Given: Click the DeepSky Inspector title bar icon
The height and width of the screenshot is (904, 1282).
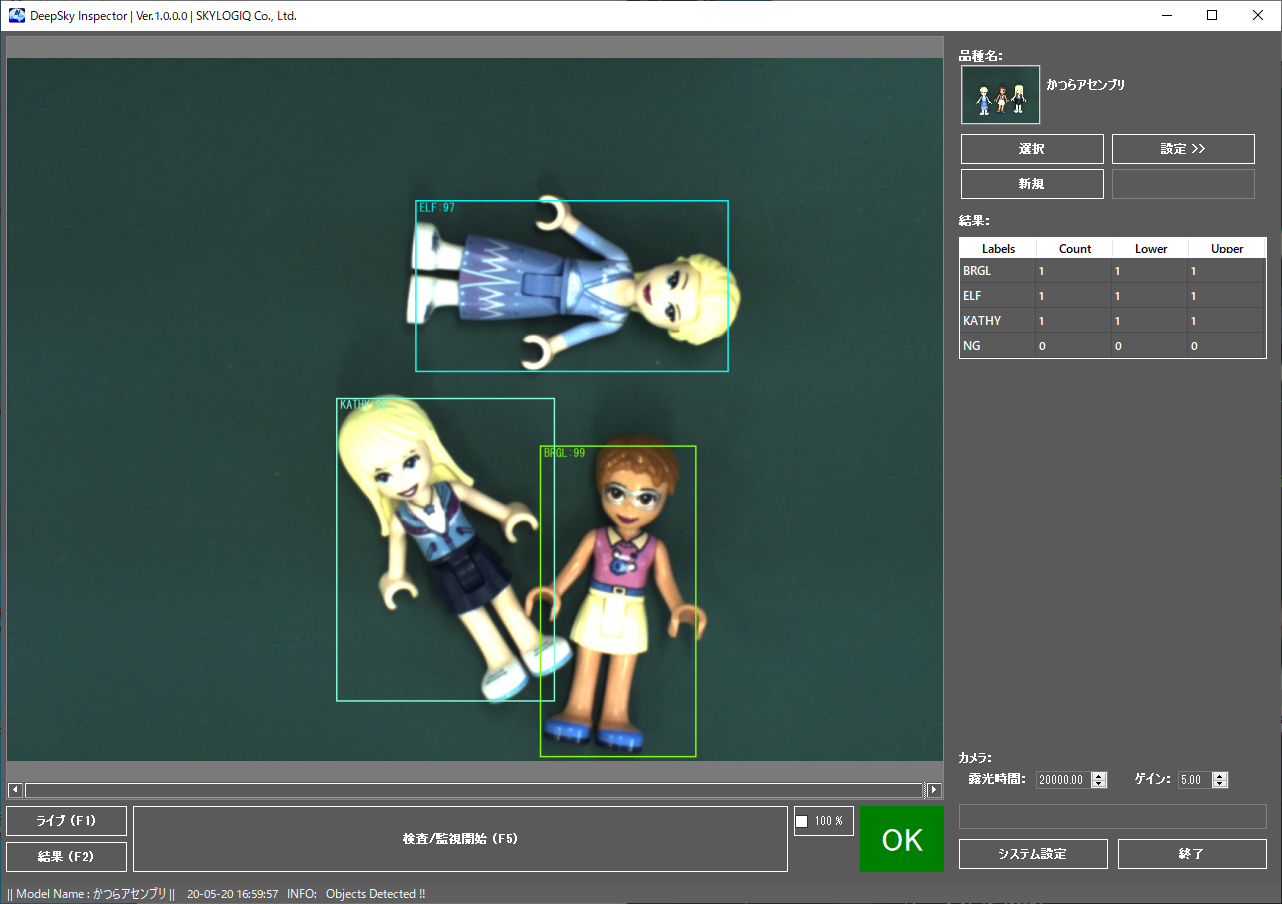Looking at the screenshot, I should coord(17,16).
